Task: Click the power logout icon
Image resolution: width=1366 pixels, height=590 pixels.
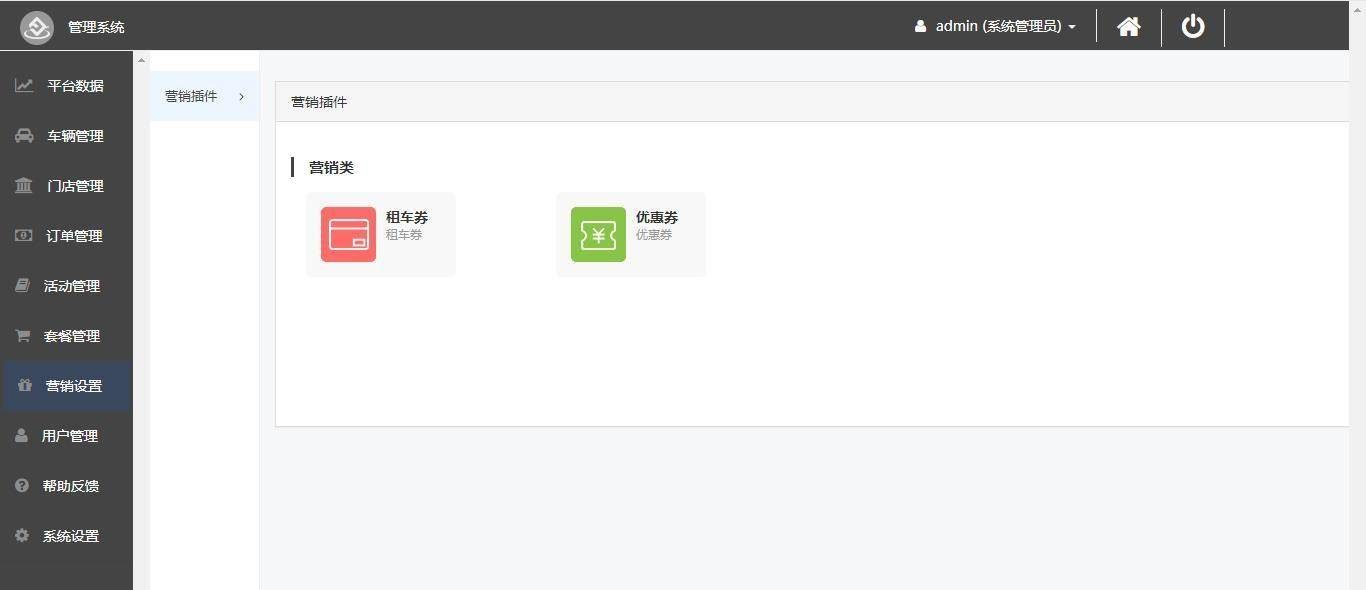Action: tap(1193, 26)
